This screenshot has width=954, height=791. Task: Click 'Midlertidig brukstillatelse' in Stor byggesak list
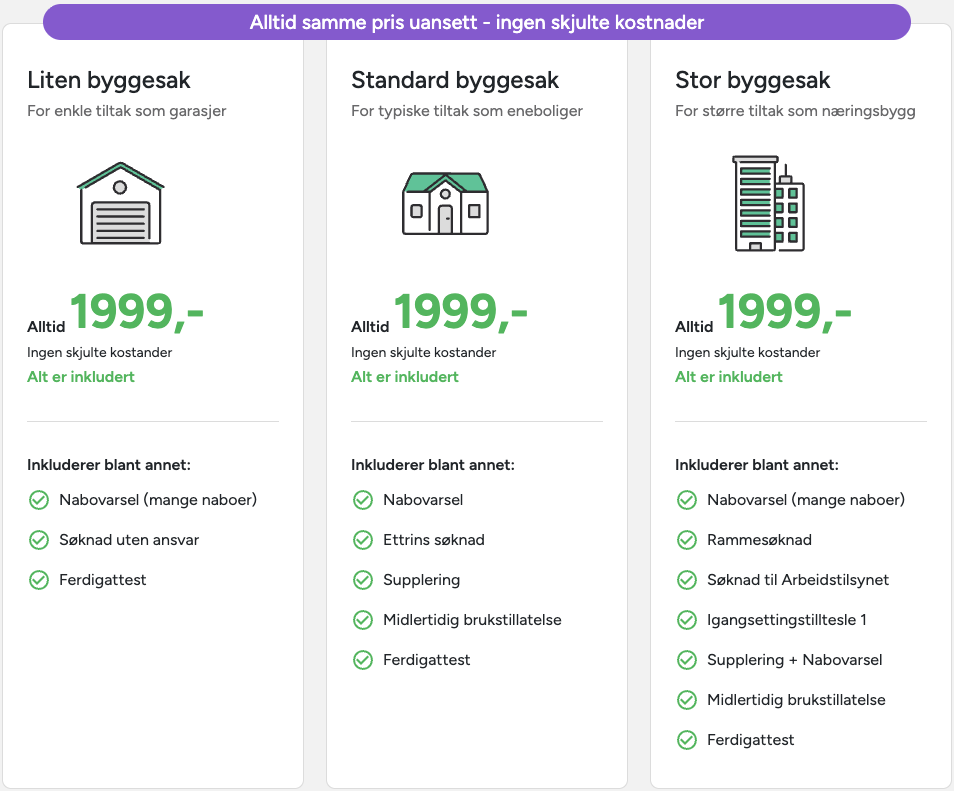click(796, 700)
